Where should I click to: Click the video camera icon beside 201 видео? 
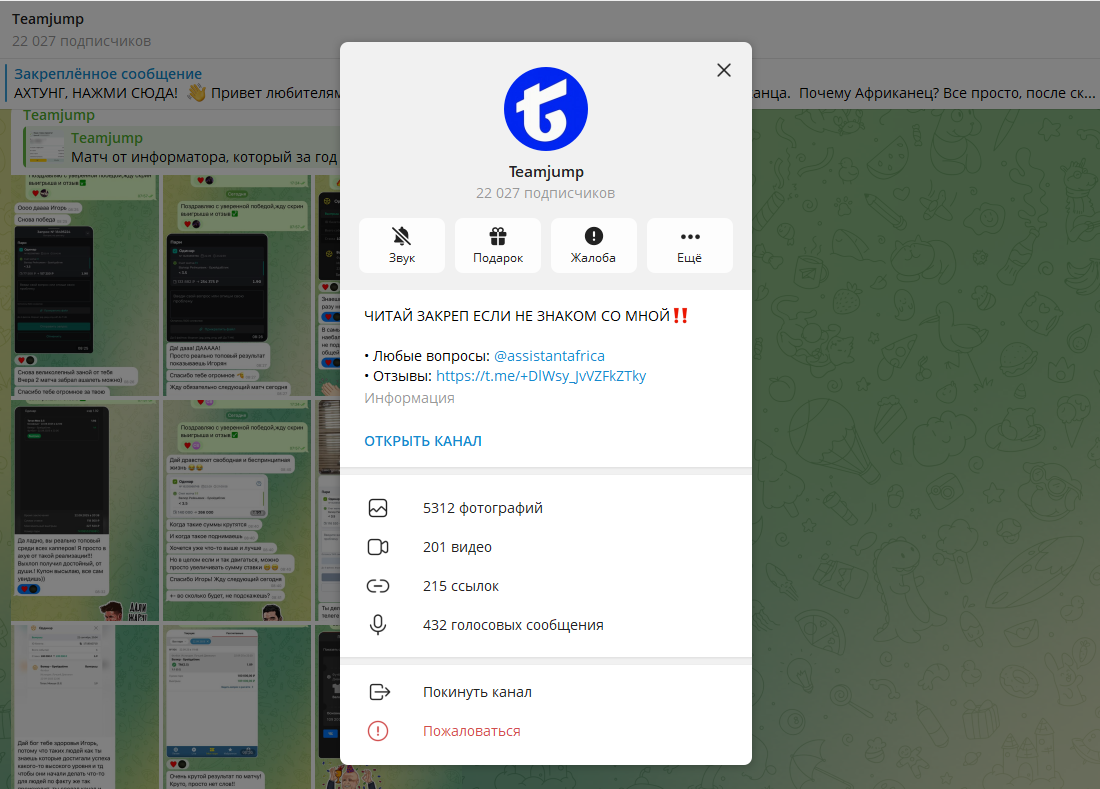[x=378, y=547]
